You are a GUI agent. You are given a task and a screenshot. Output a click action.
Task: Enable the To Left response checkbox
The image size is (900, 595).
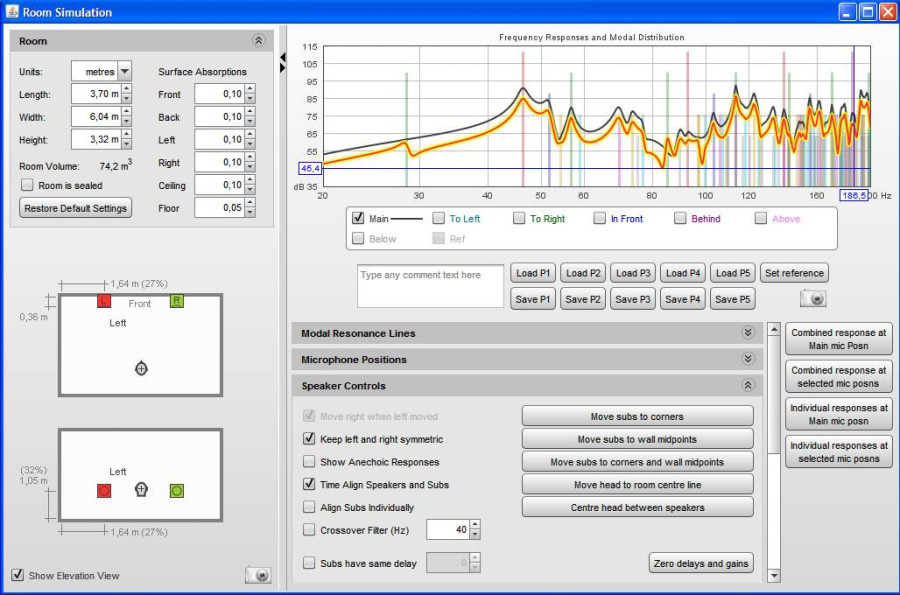pyautogui.click(x=438, y=218)
